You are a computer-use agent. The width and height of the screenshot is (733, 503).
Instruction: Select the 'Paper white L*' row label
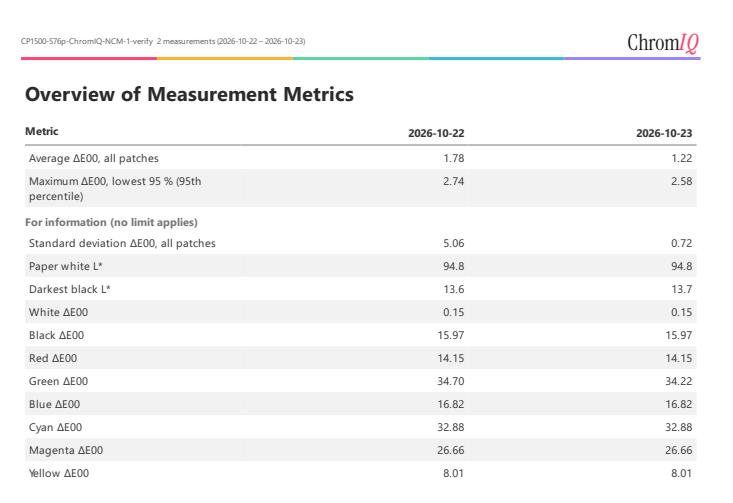pos(65,266)
